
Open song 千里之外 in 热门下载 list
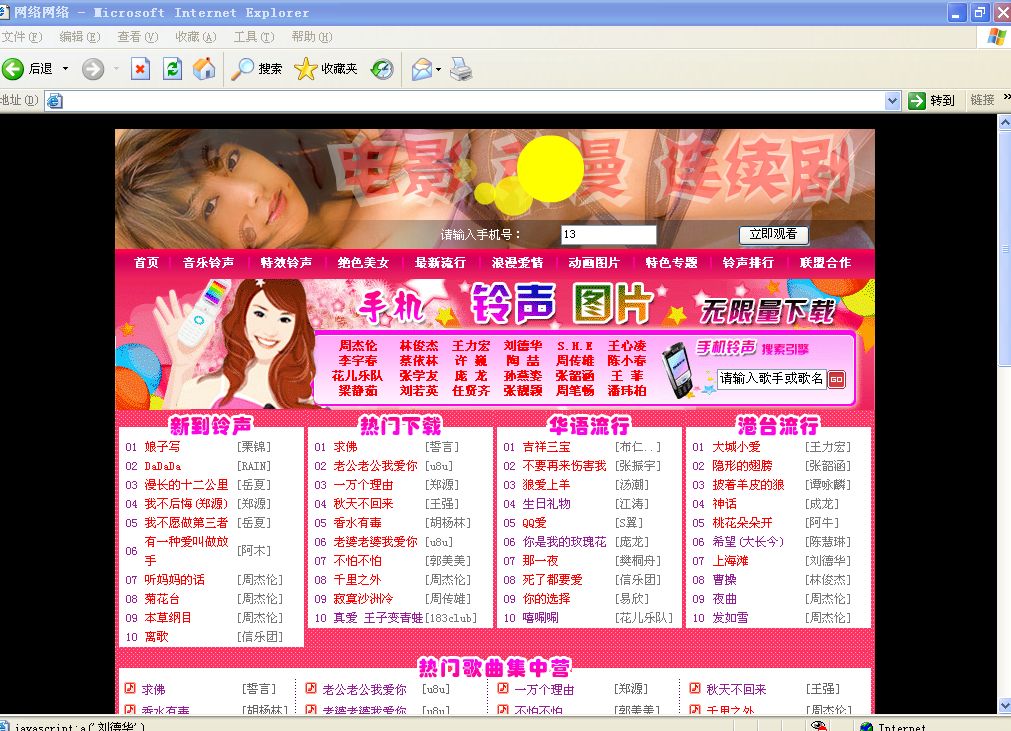point(357,580)
